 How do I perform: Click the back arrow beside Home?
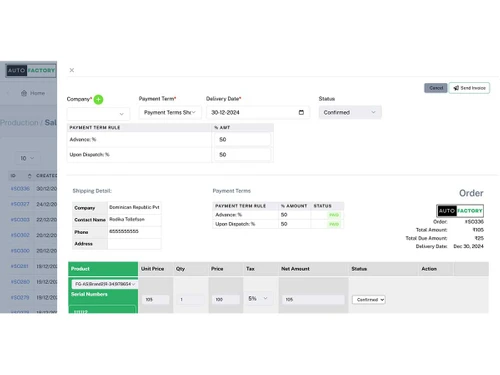pos(8,93)
